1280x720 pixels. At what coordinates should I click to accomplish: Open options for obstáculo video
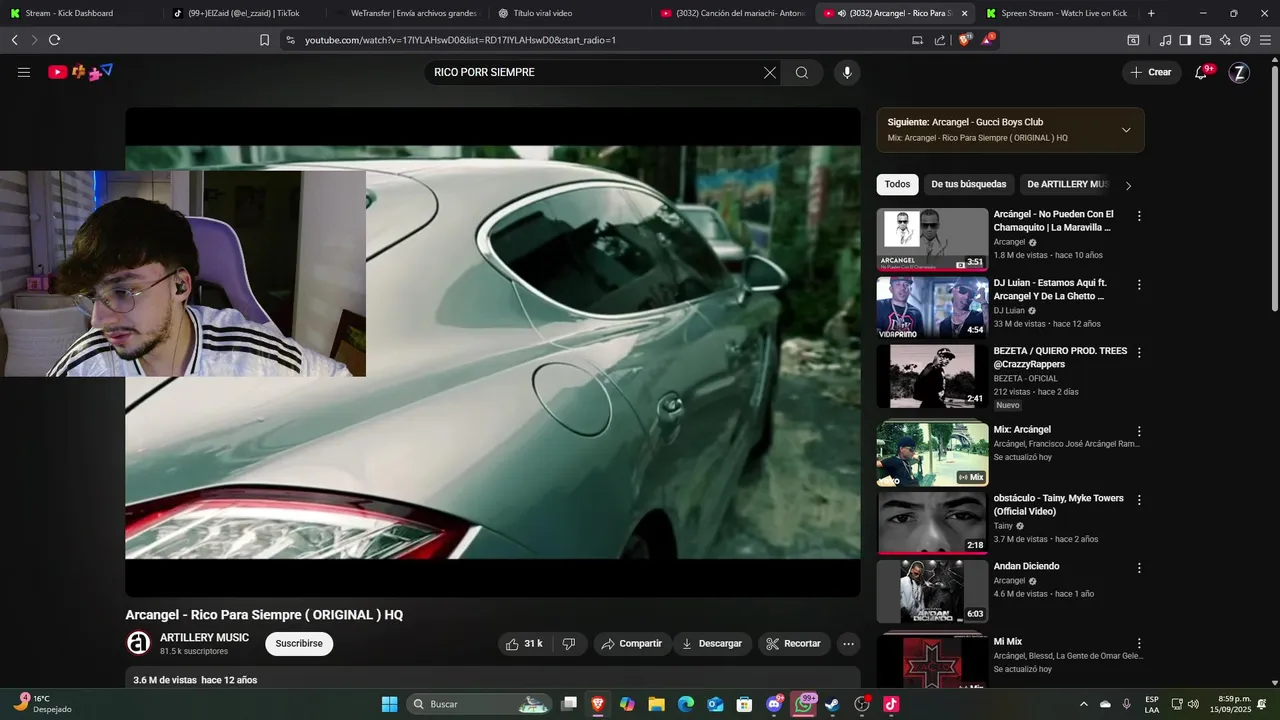(1139, 500)
